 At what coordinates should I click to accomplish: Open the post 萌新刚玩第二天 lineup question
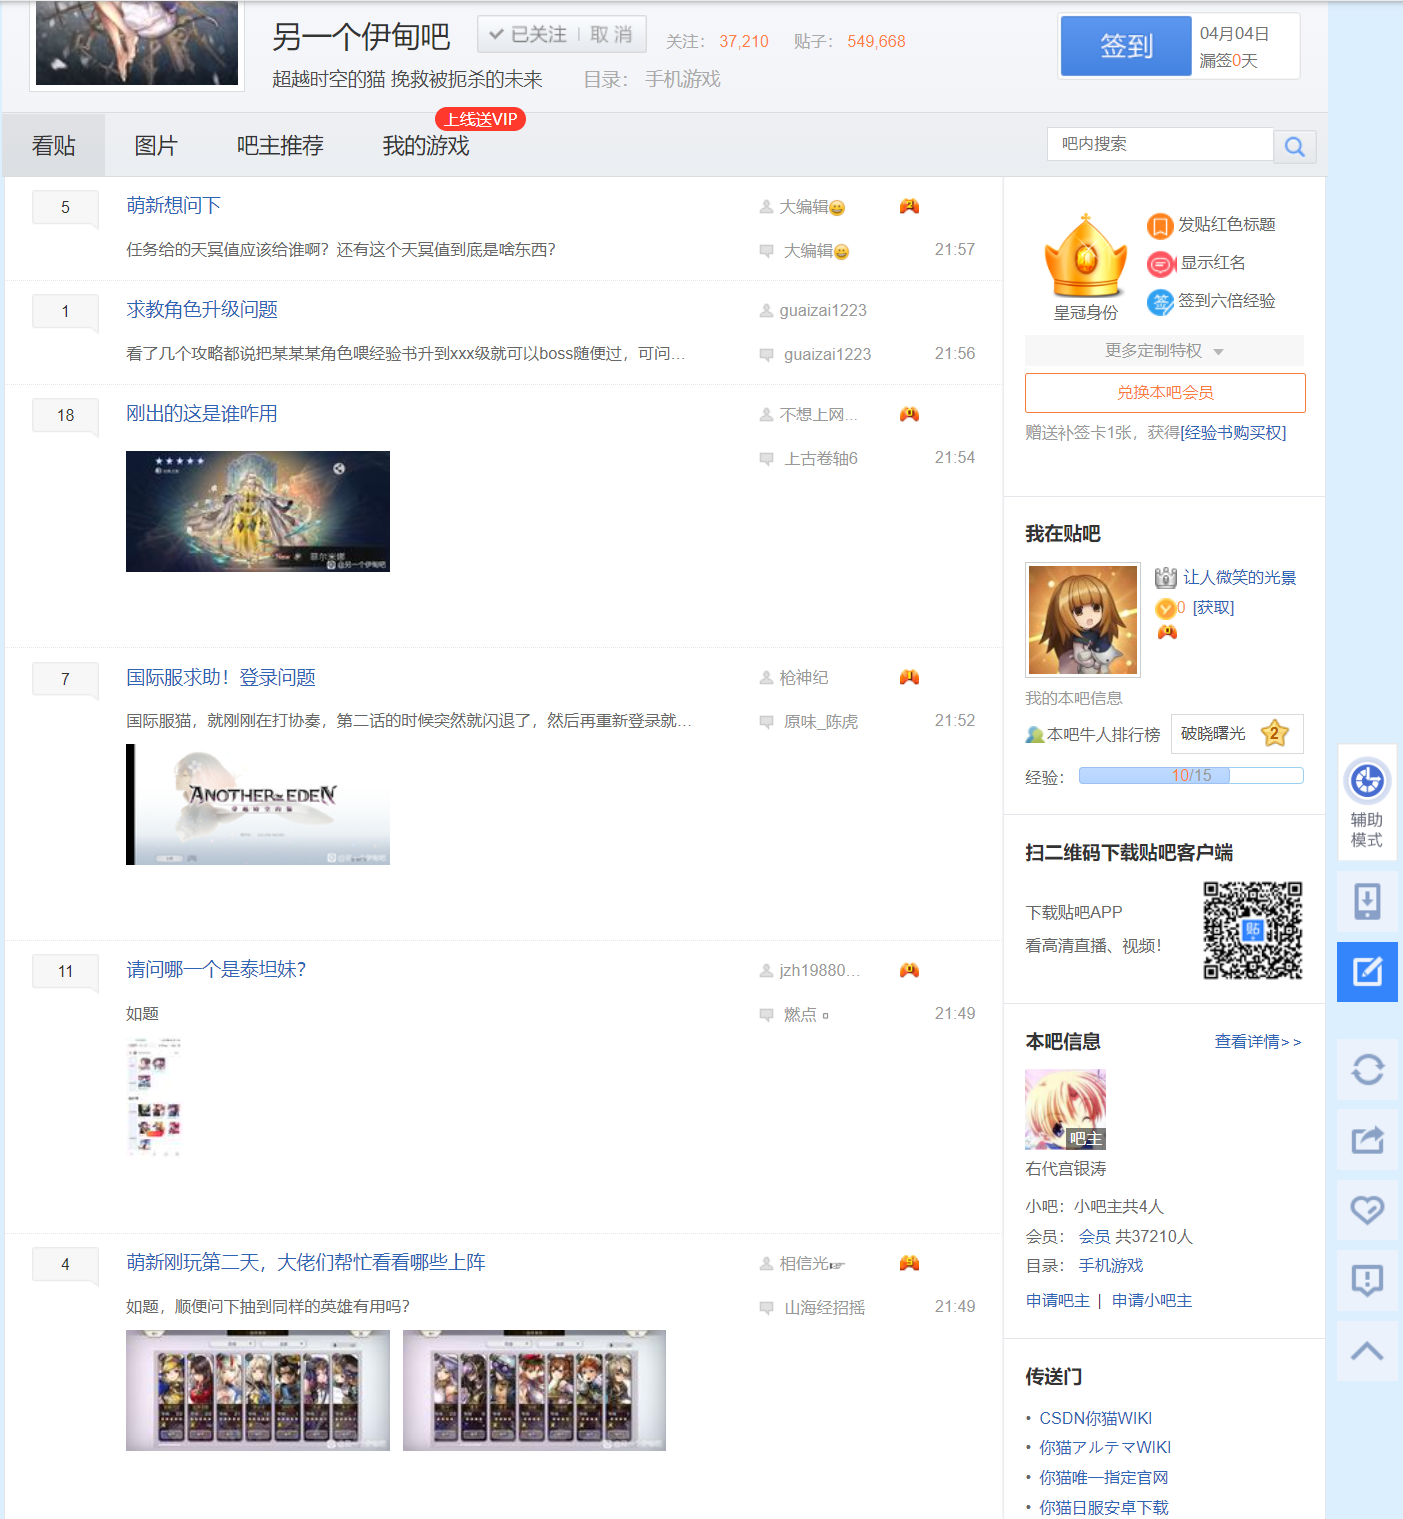[x=306, y=1262]
